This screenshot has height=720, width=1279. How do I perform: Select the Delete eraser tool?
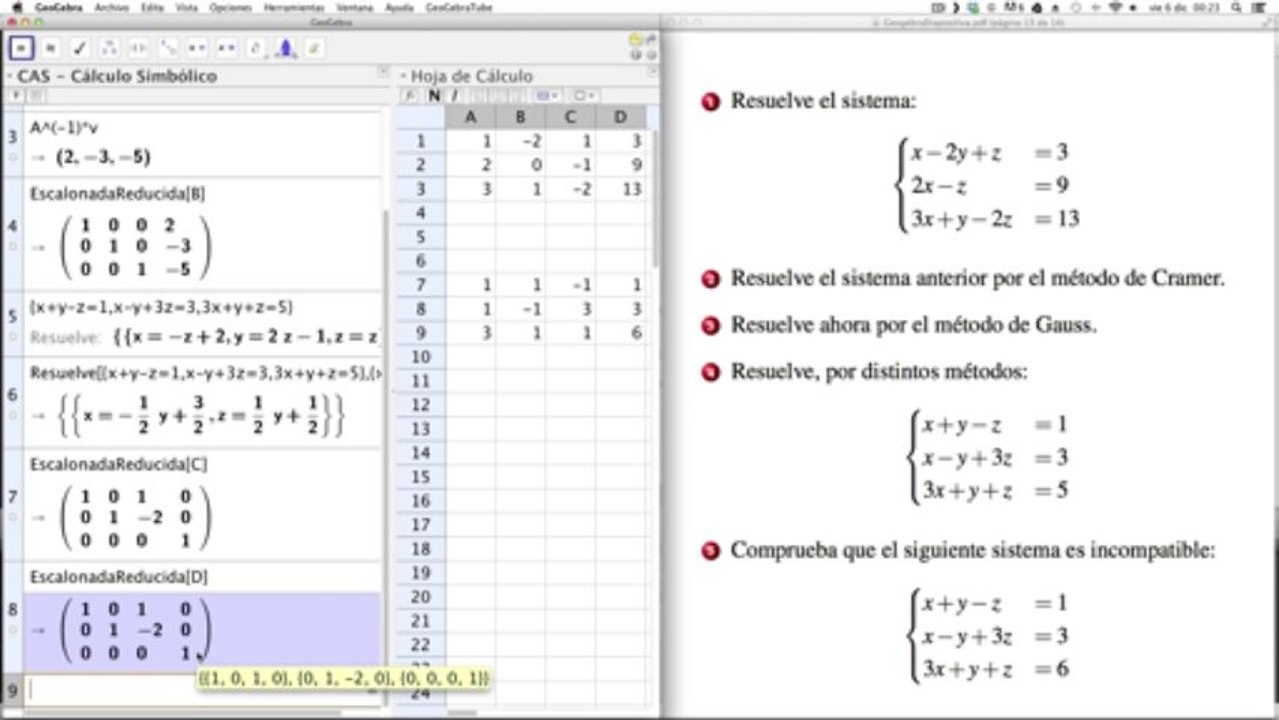315,48
